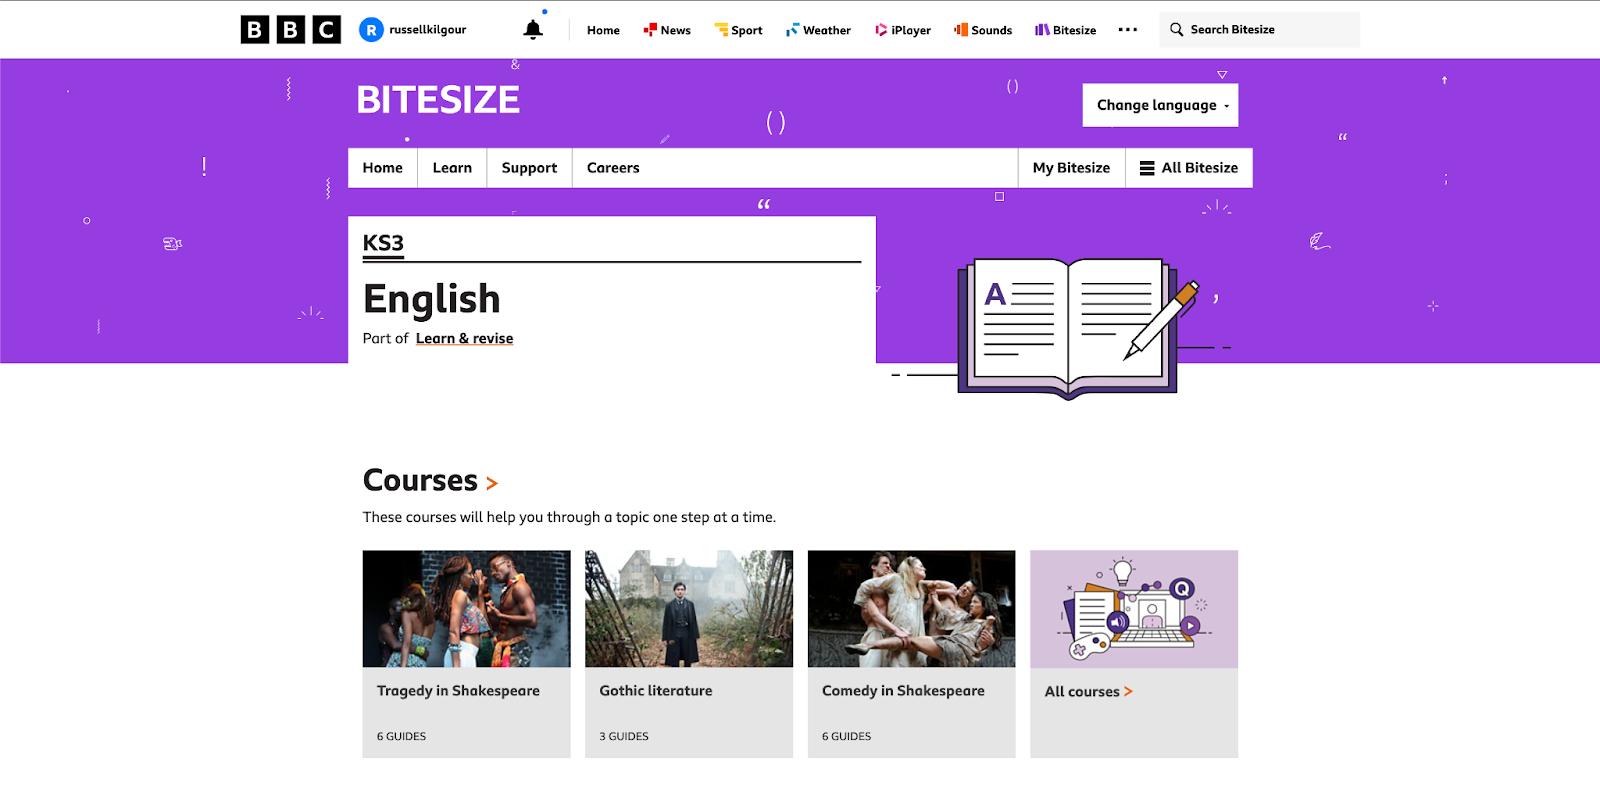The width and height of the screenshot is (1600, 798).
Task: Open the notifications bell
Action: tap(533, 30)
